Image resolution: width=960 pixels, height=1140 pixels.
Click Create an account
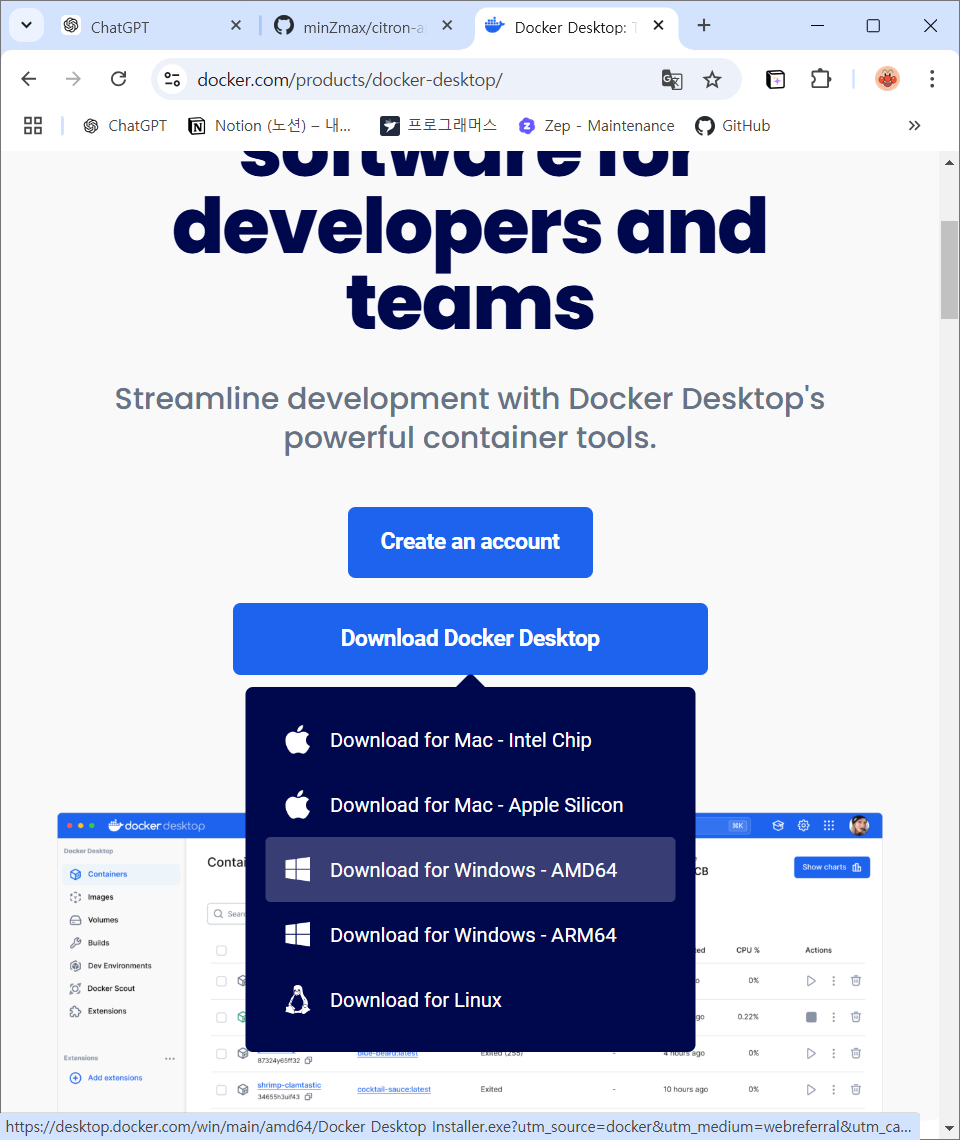[x=470, y=542]
